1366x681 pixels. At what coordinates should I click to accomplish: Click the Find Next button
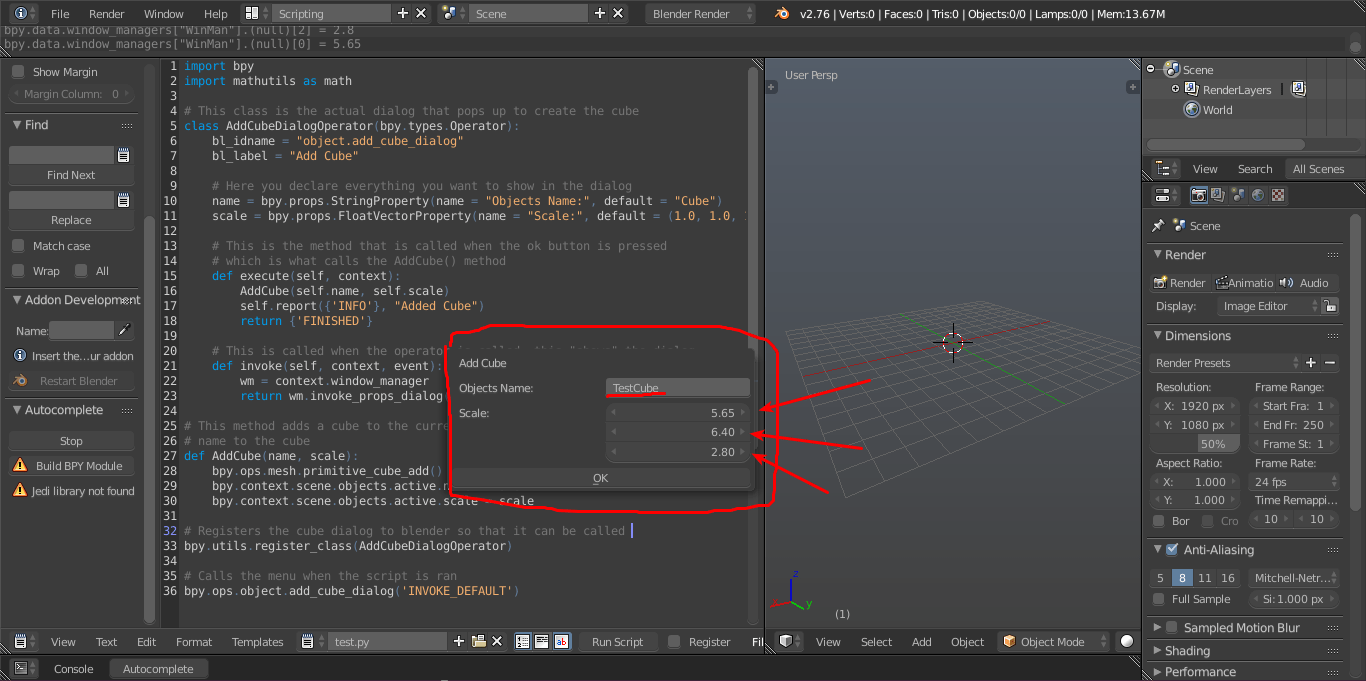click(x=71, y=175)
